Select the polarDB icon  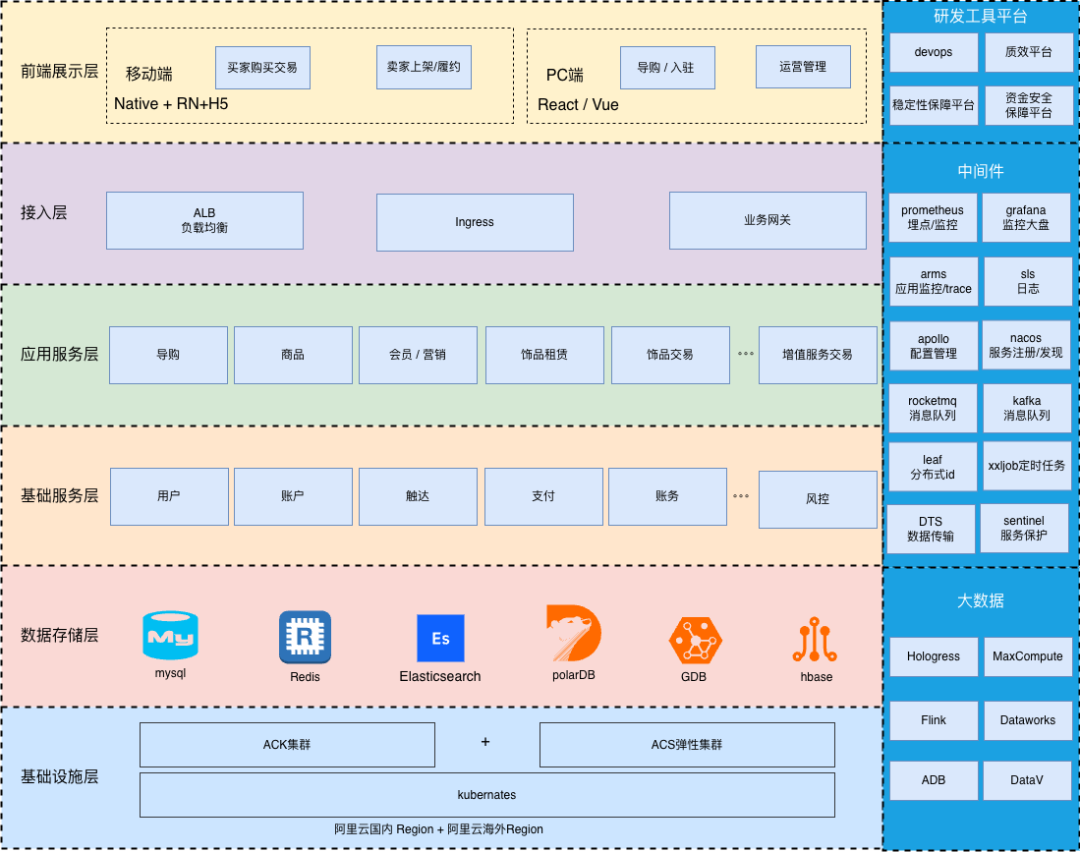click(573, 637)
